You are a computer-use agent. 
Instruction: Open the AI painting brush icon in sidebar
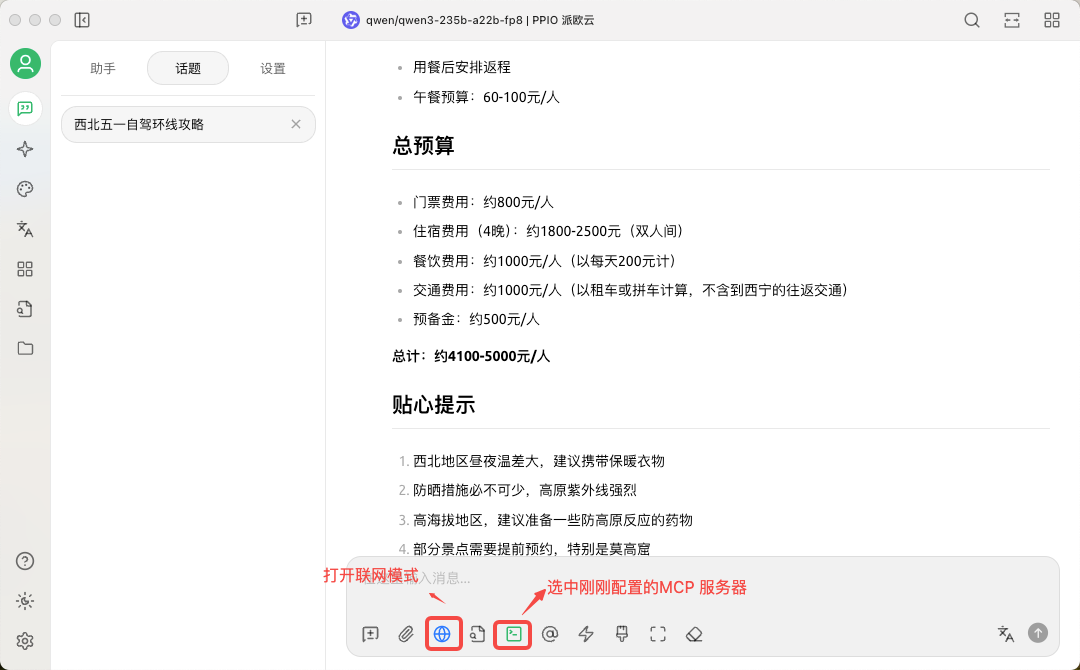point(25,189)
